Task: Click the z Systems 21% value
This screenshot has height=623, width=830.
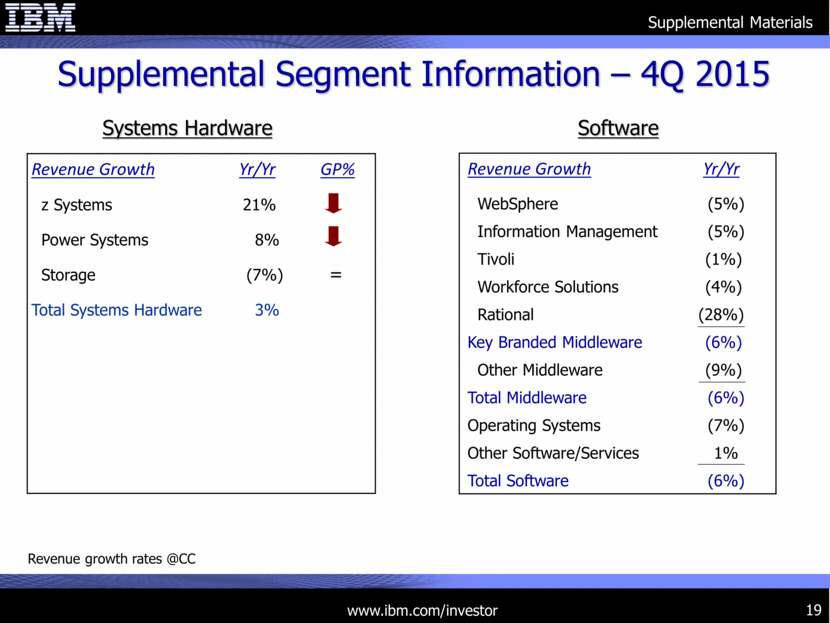Action: (259, 205)
